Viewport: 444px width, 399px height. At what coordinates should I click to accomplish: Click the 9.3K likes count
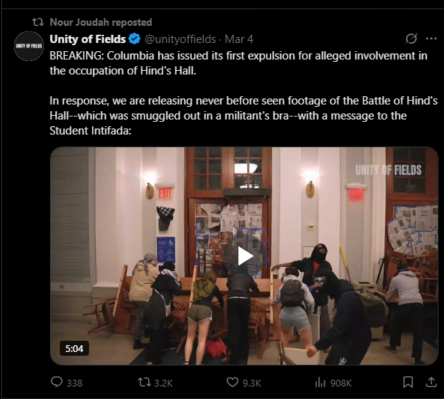click(x=252, y=383)
